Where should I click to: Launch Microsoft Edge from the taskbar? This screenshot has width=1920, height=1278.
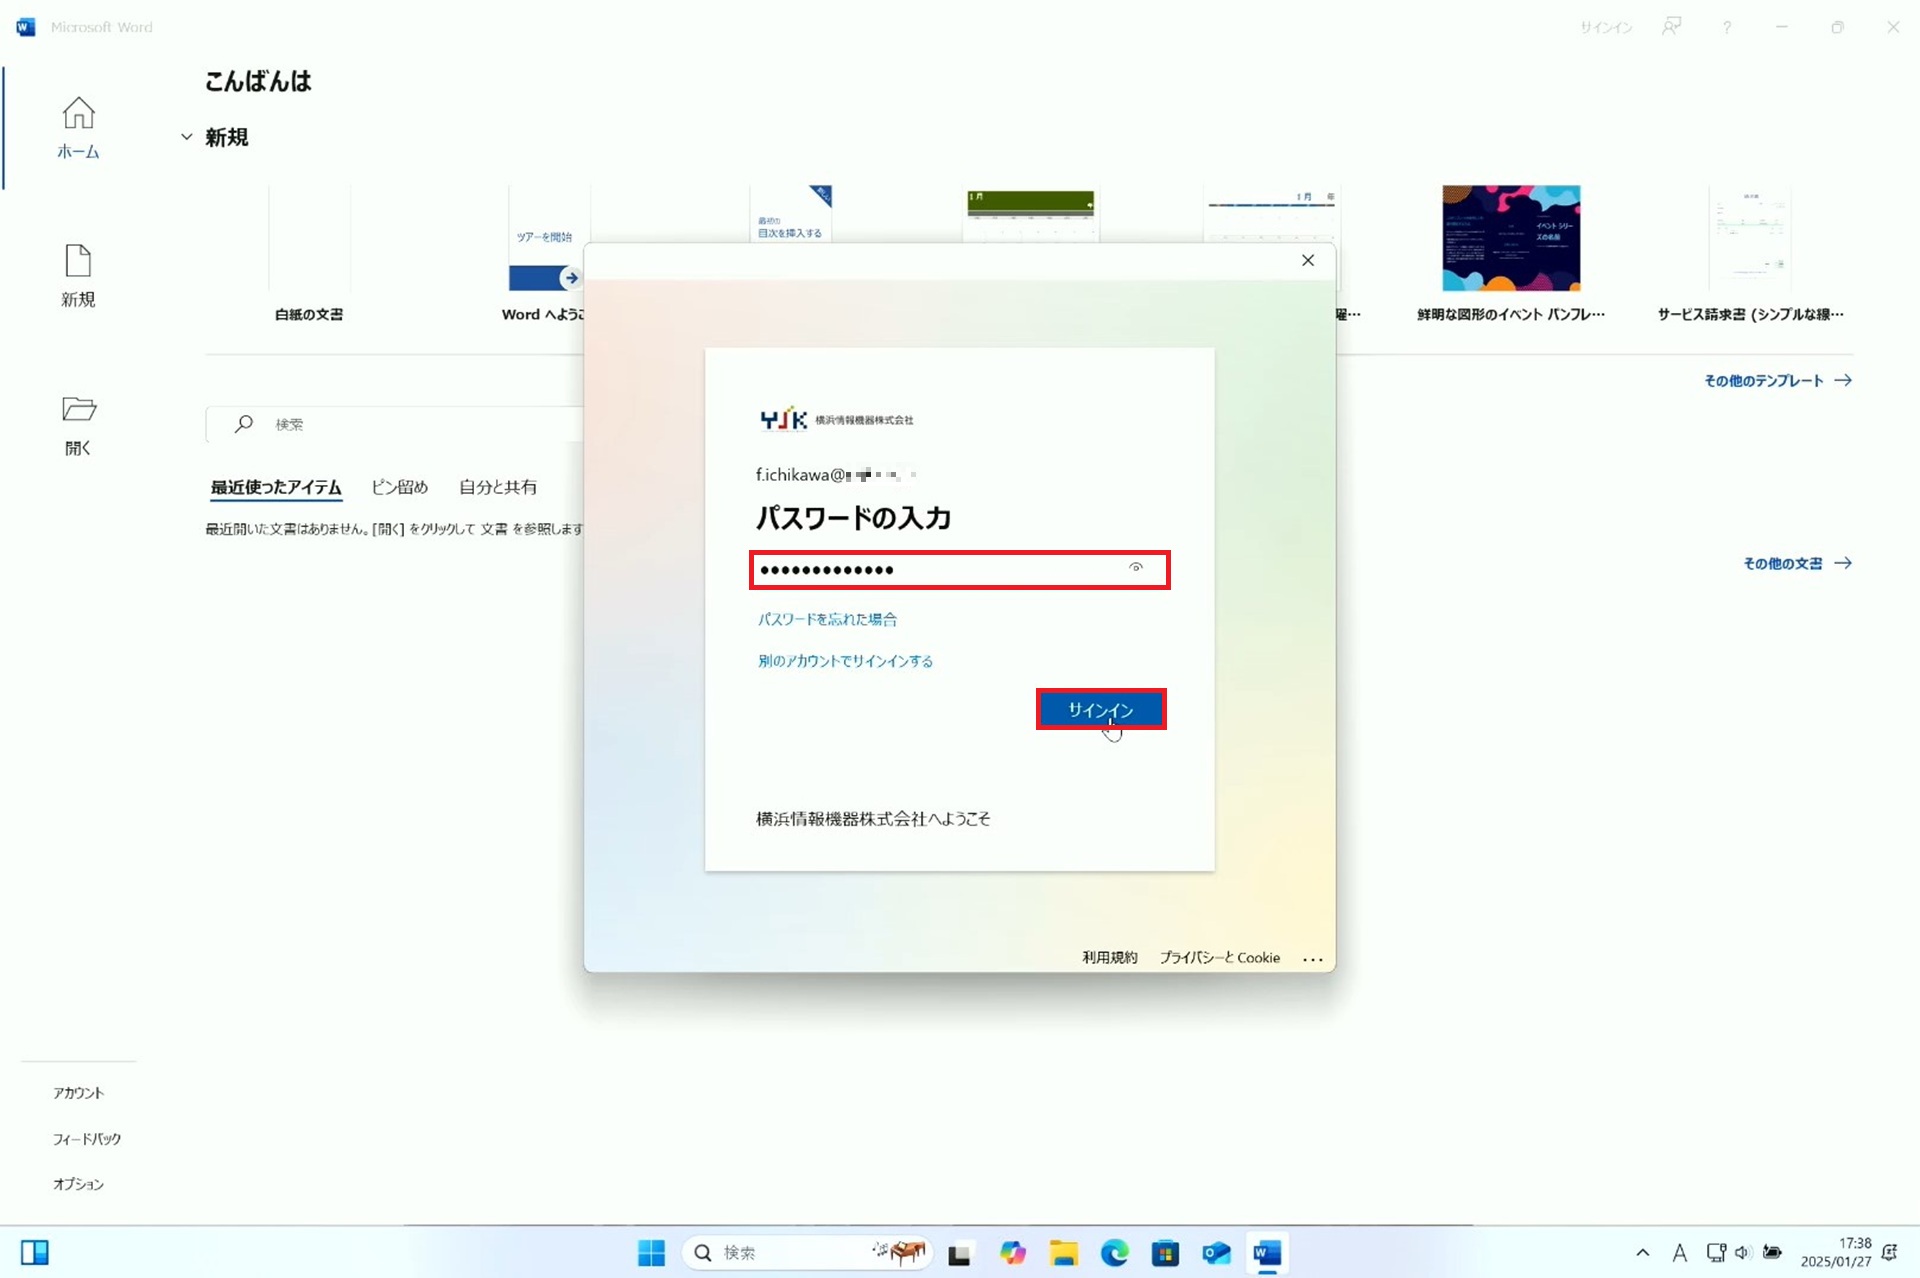pos(1114,1253)
